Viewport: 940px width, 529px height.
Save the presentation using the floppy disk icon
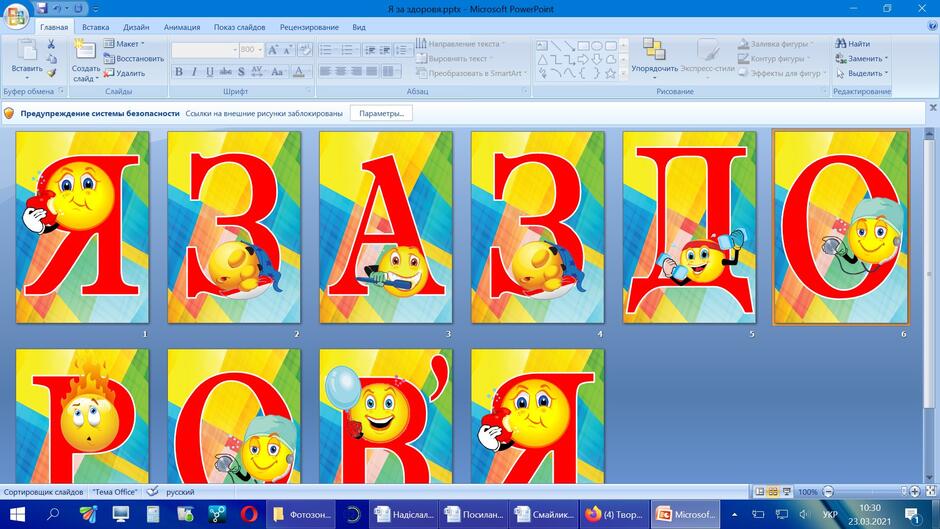[41, 8]
